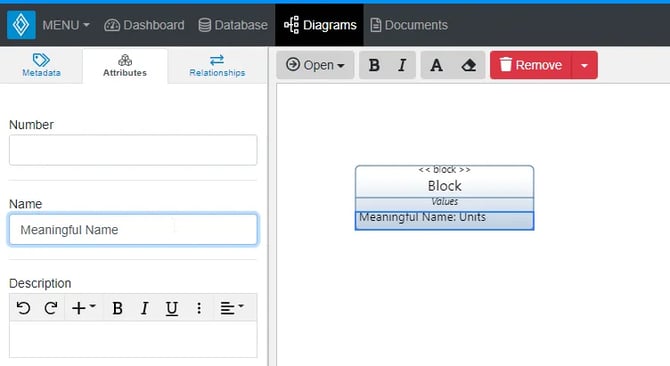
Task: Select the Attributes tab
Action: pyautogui.click(x=125, y=65)
